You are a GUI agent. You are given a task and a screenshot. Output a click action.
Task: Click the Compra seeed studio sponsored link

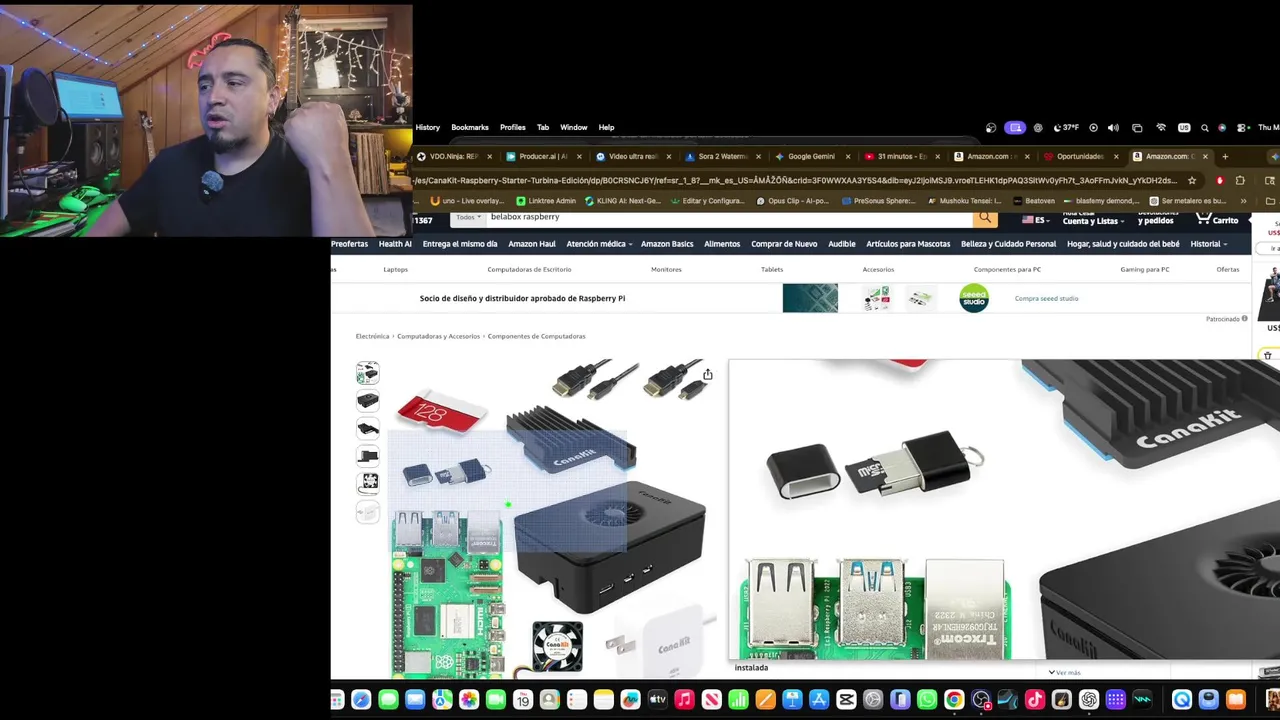tap(1046, 299)
